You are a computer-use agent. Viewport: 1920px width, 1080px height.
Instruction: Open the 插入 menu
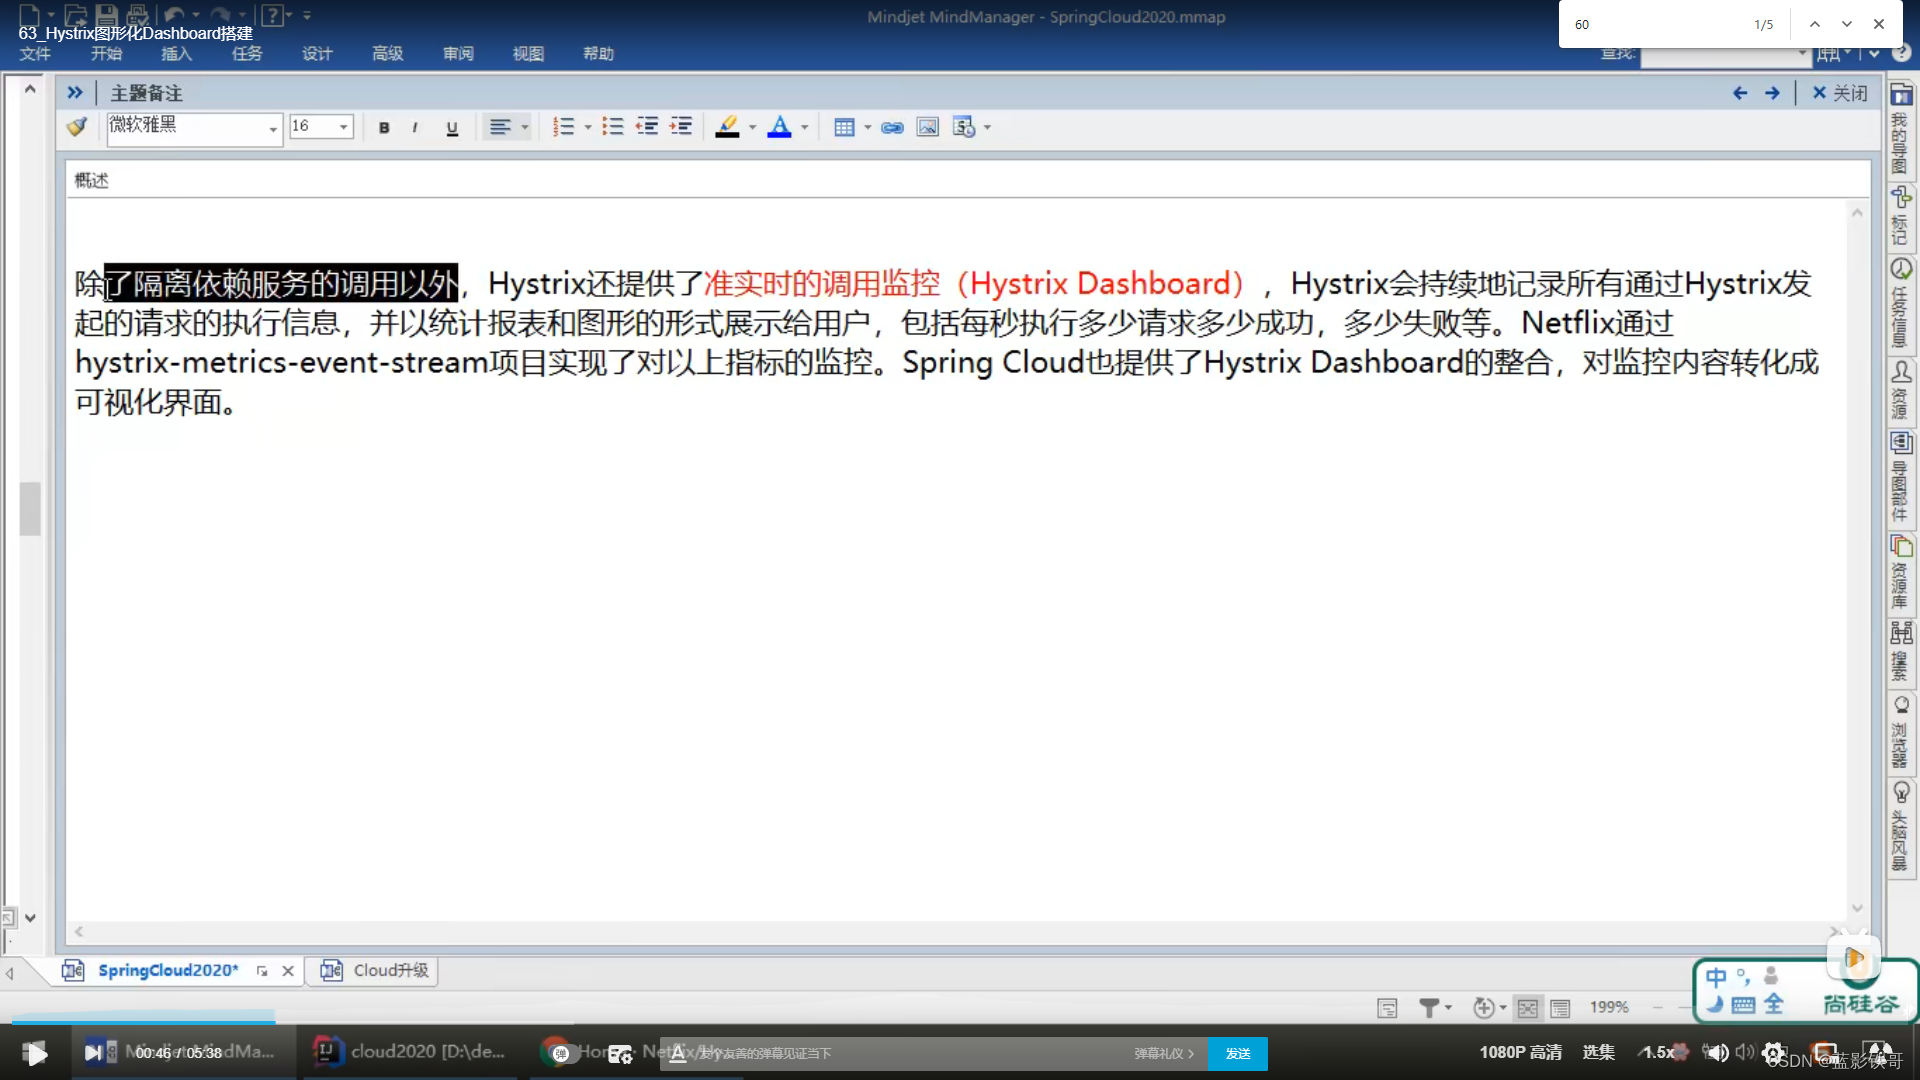[x=176, y=54]
